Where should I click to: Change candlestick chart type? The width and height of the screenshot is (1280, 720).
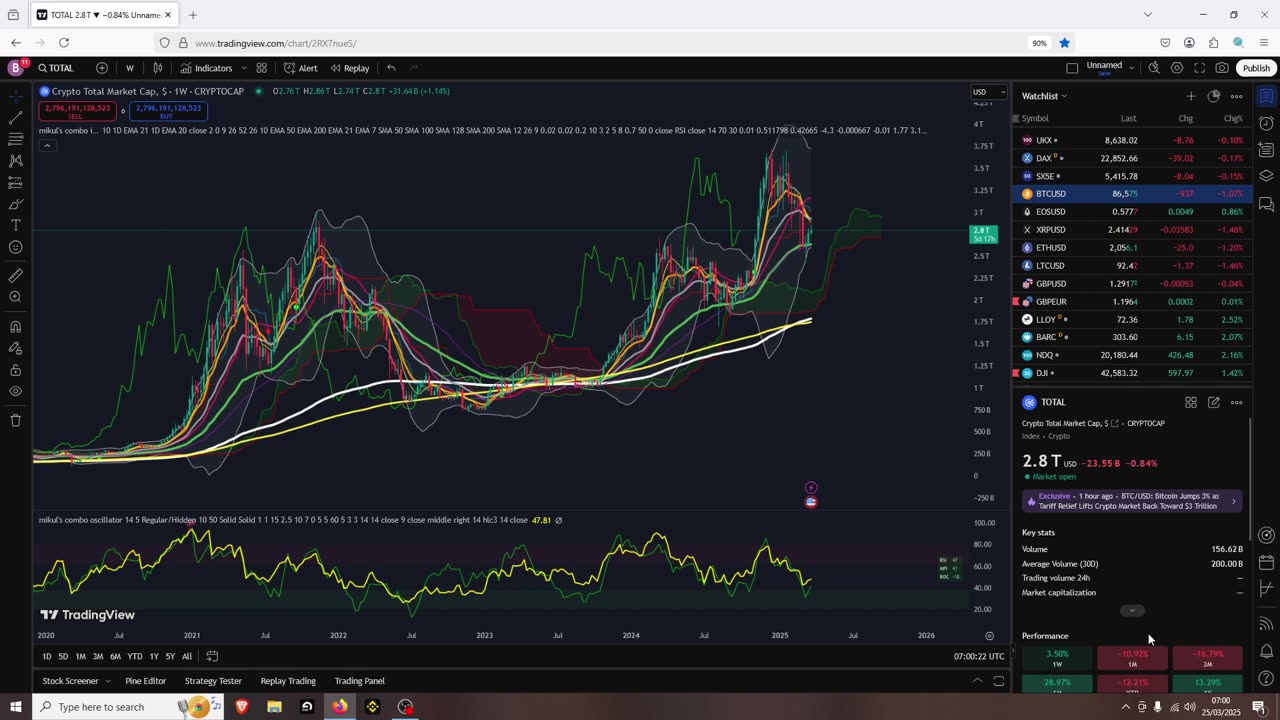[158, 68]
